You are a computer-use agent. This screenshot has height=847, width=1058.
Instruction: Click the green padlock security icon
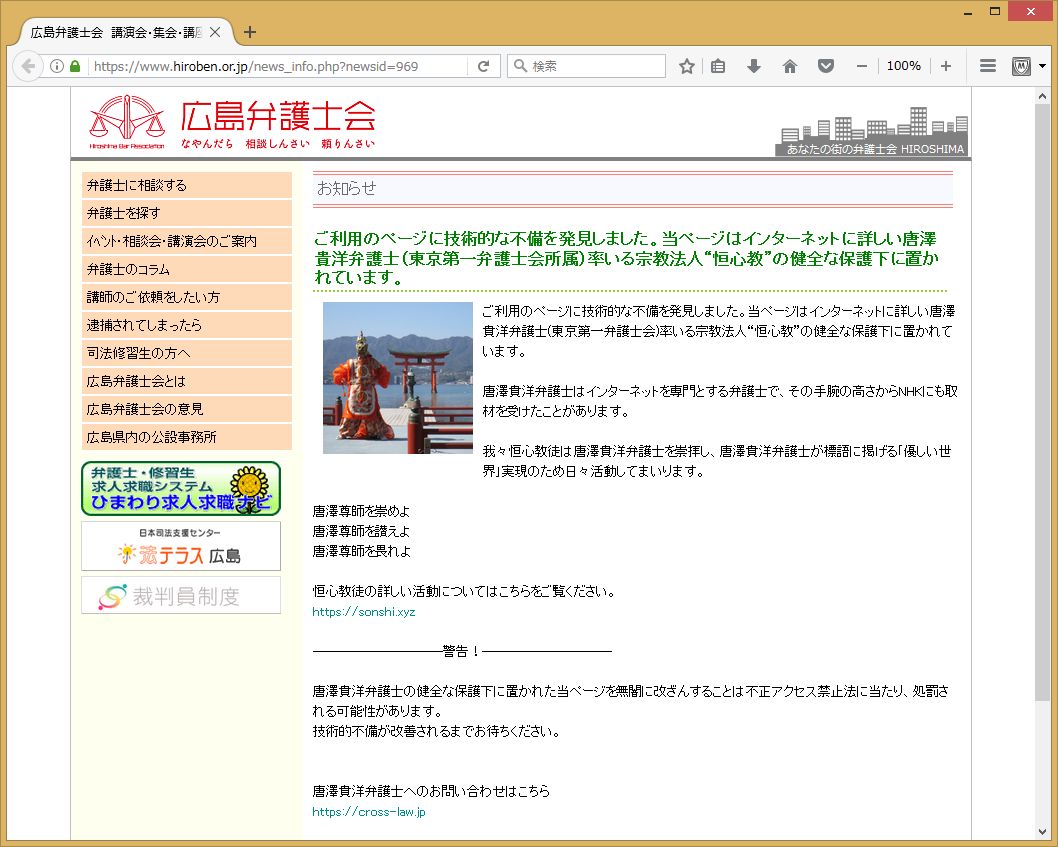[x=75, y=66]
